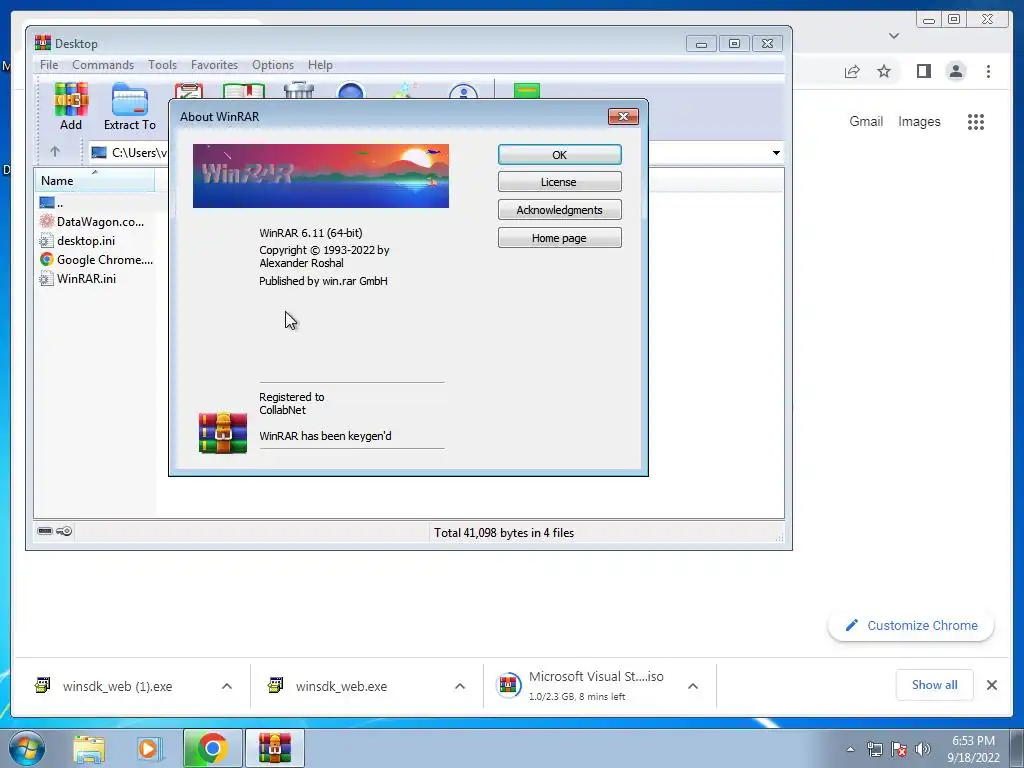This screenshot has height=768, width=1024.
Task: Switch to Chrome in the taskbar
Action: tap(212, 748)
